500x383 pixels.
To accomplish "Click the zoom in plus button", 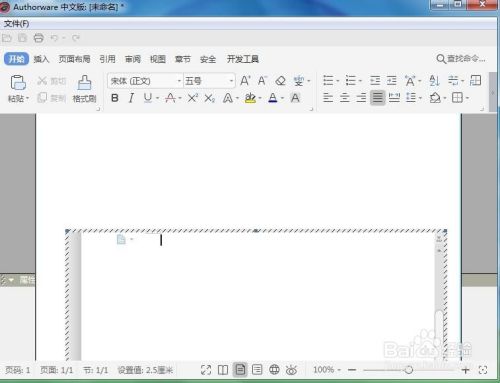I will coord(465,370).
